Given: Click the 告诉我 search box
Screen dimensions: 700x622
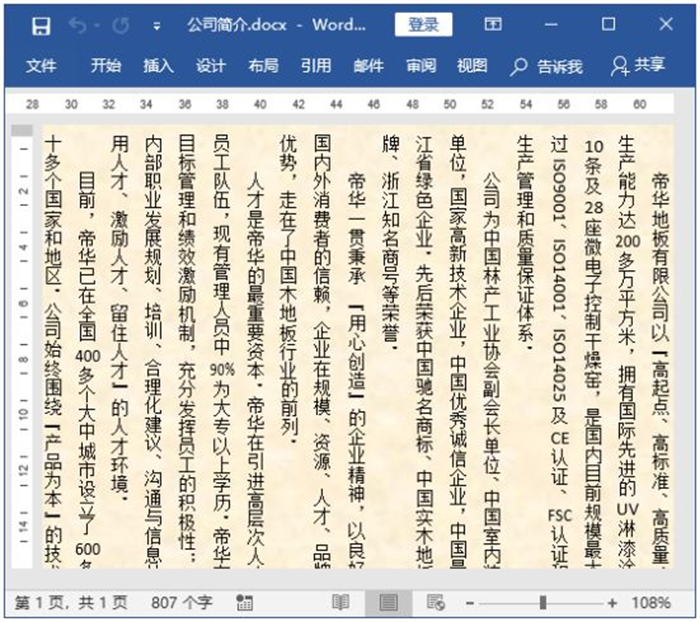Looking at the screenshot, I should pos(547,66).
